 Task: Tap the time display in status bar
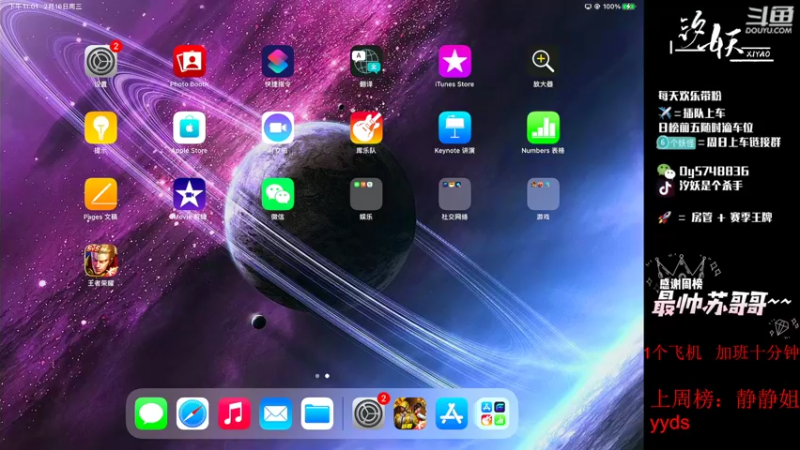[x=24, y=7]
